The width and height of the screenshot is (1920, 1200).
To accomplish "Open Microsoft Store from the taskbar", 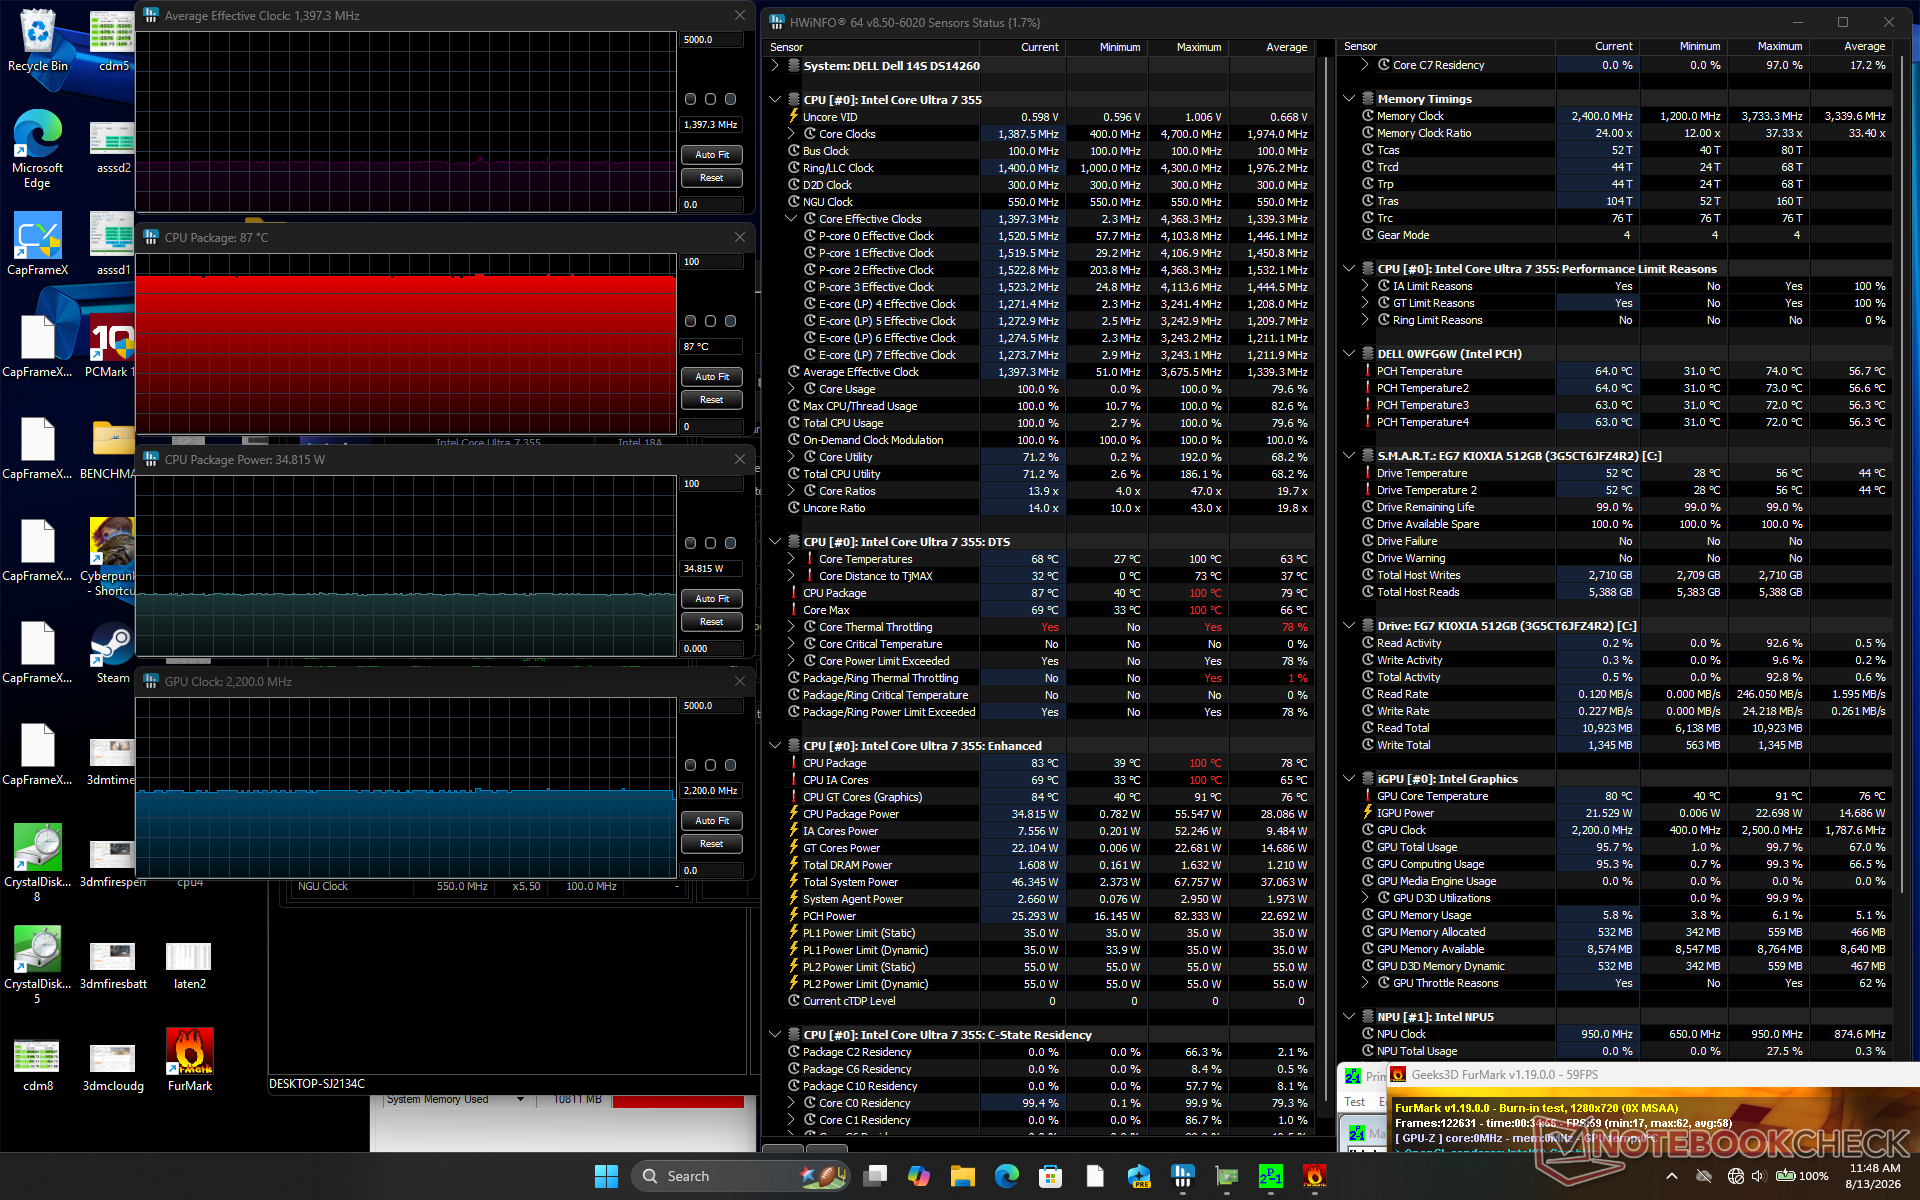I will point(1051,1176).
